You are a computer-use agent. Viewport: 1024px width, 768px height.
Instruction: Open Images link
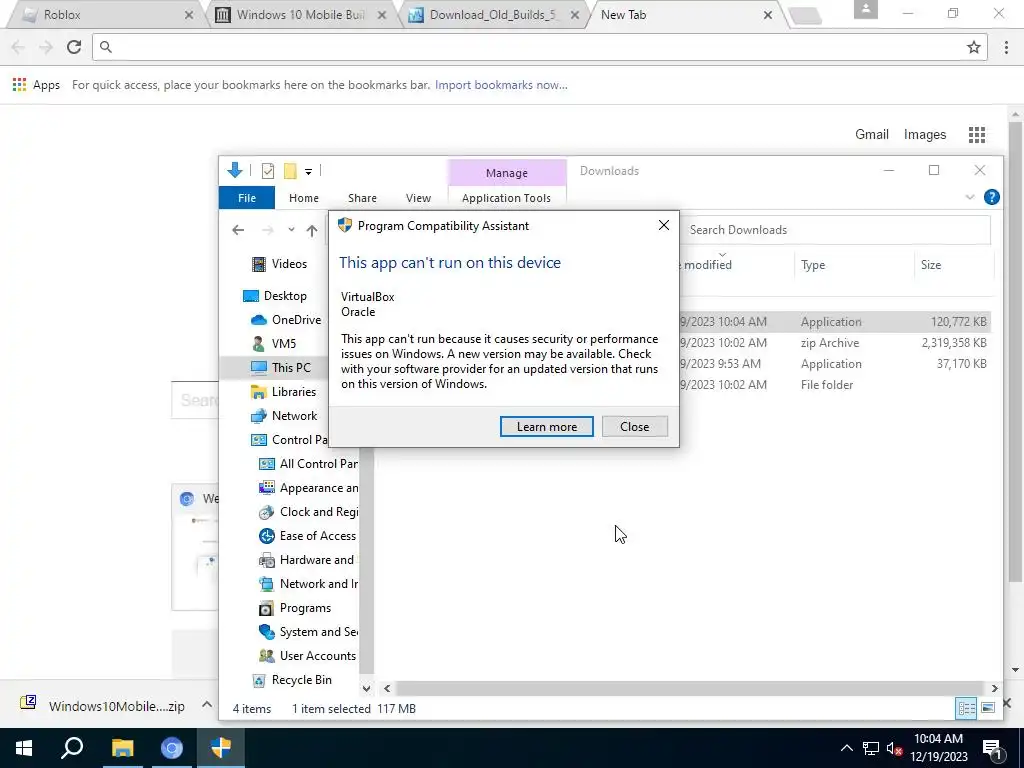(925, 135)
